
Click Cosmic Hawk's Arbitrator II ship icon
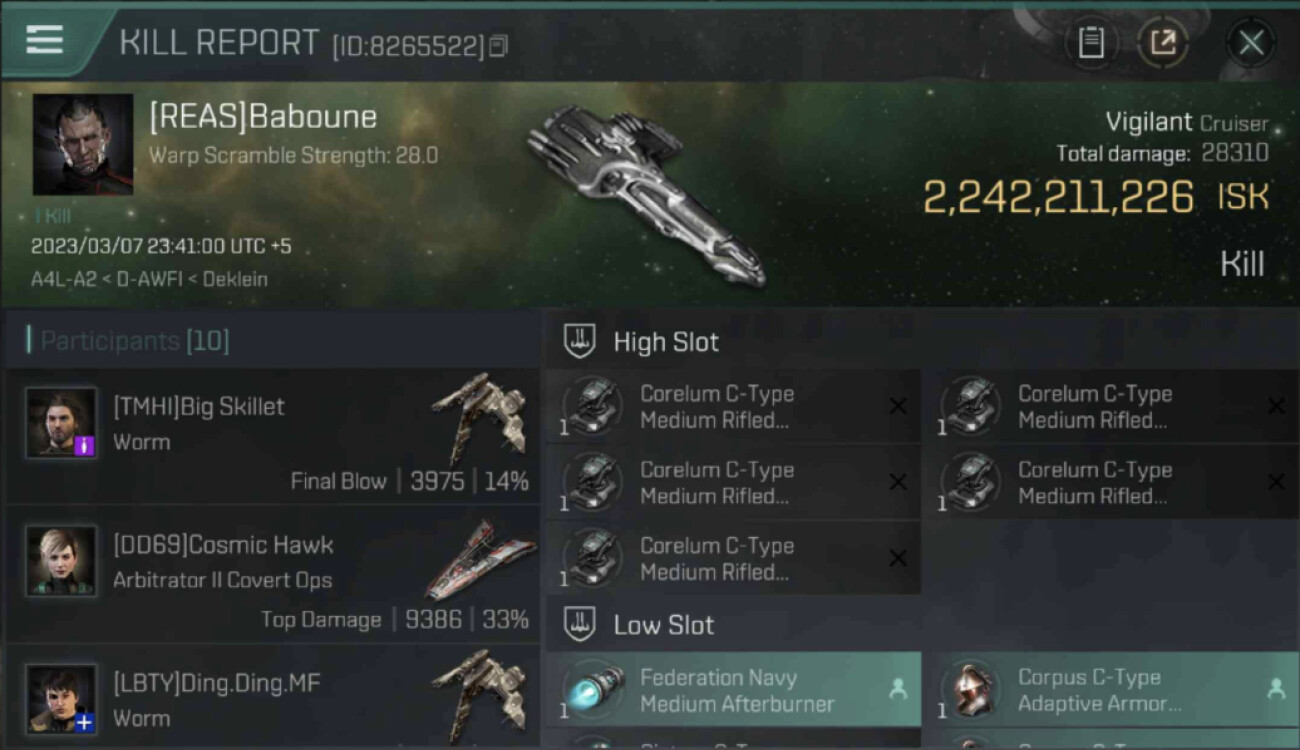tap(480, 560)
